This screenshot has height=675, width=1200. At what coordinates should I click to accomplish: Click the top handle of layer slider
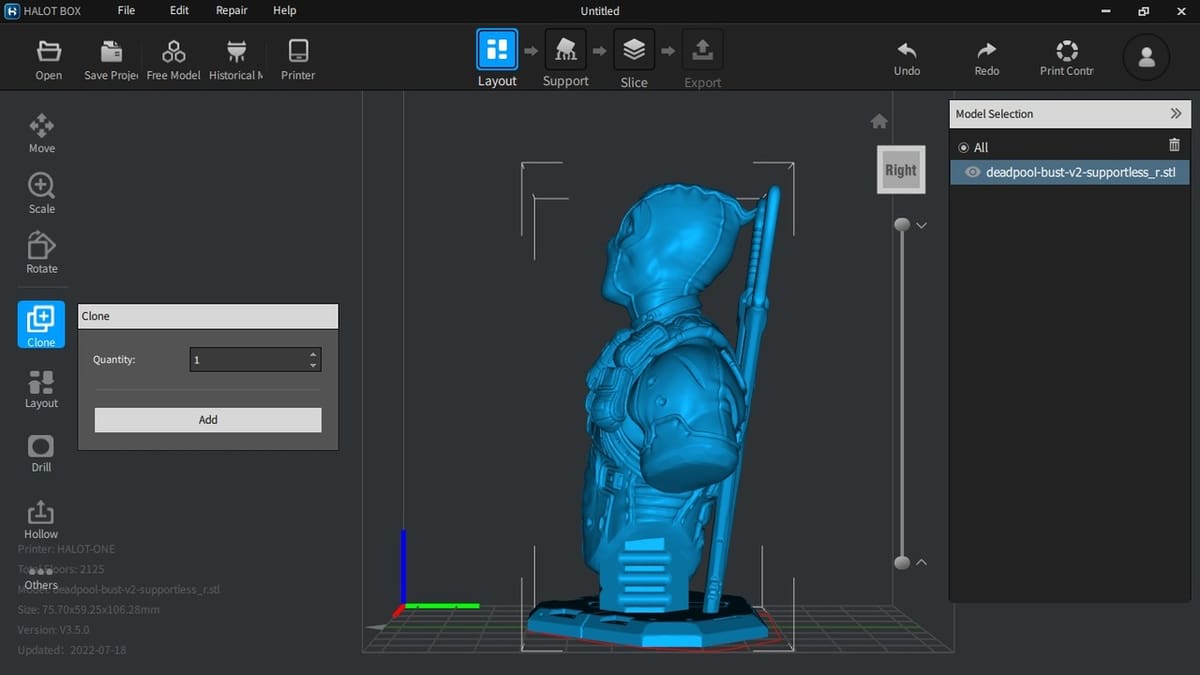coord(902,225)
